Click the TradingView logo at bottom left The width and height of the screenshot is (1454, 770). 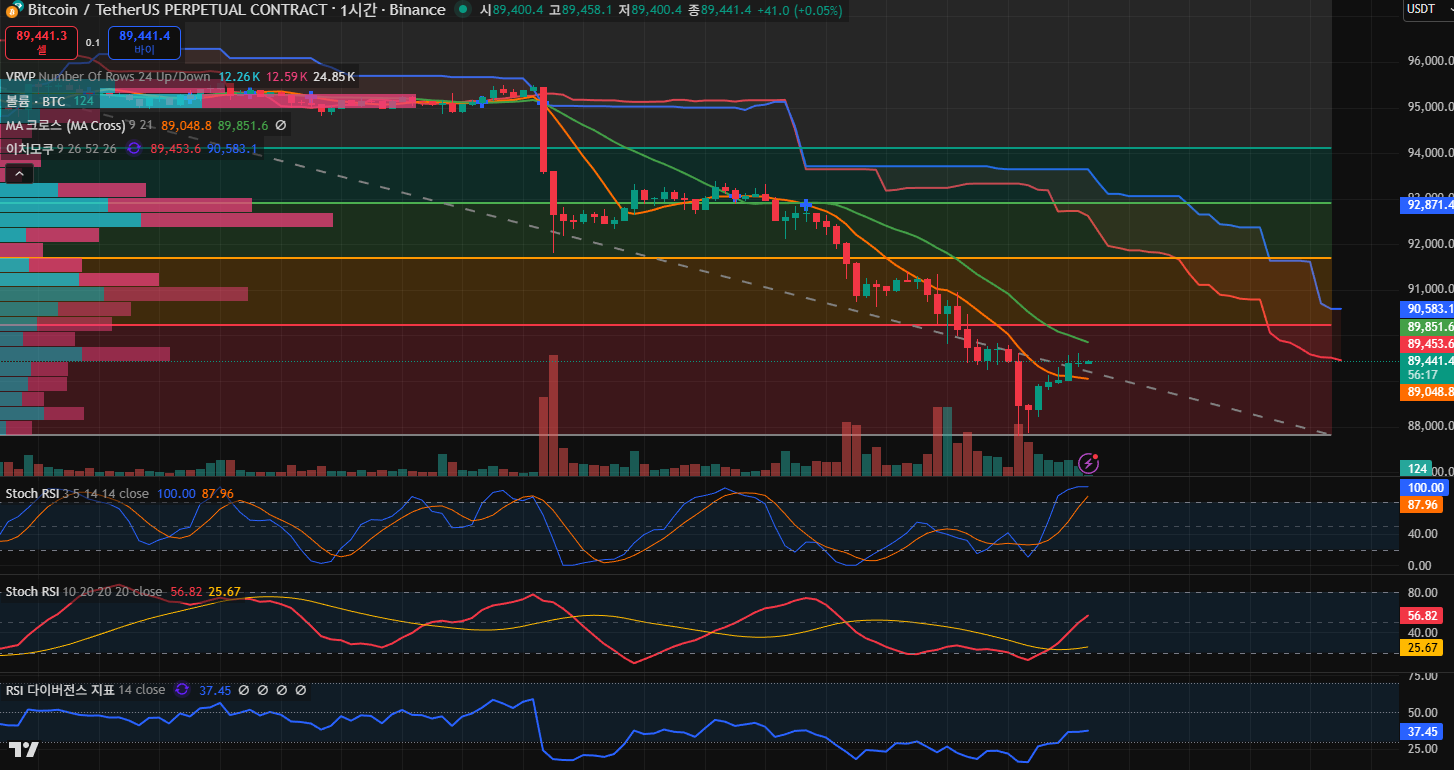coord(24,750)
